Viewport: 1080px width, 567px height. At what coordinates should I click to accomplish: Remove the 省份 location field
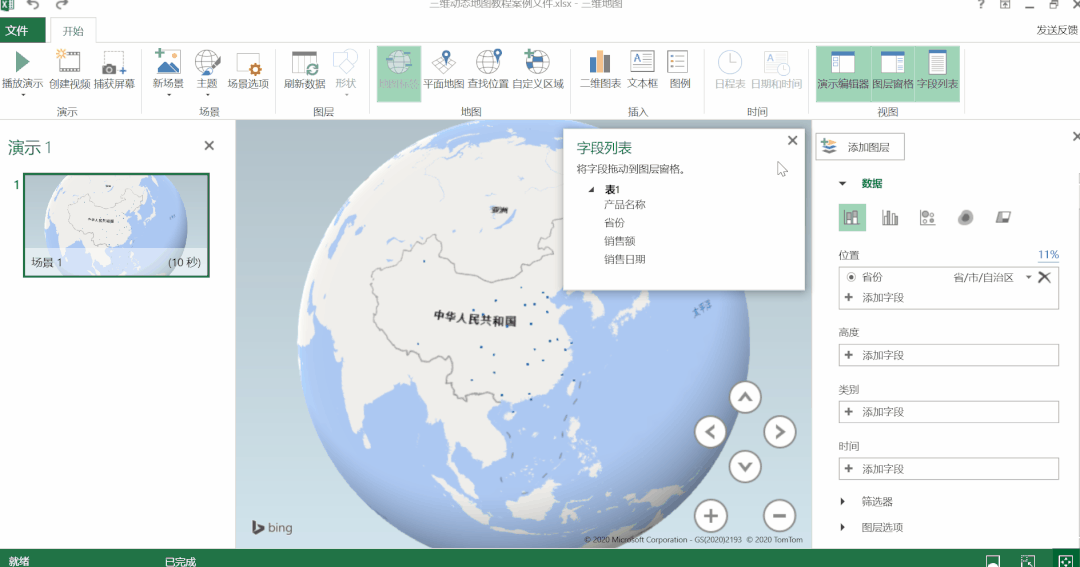[x=1044, y=278]
